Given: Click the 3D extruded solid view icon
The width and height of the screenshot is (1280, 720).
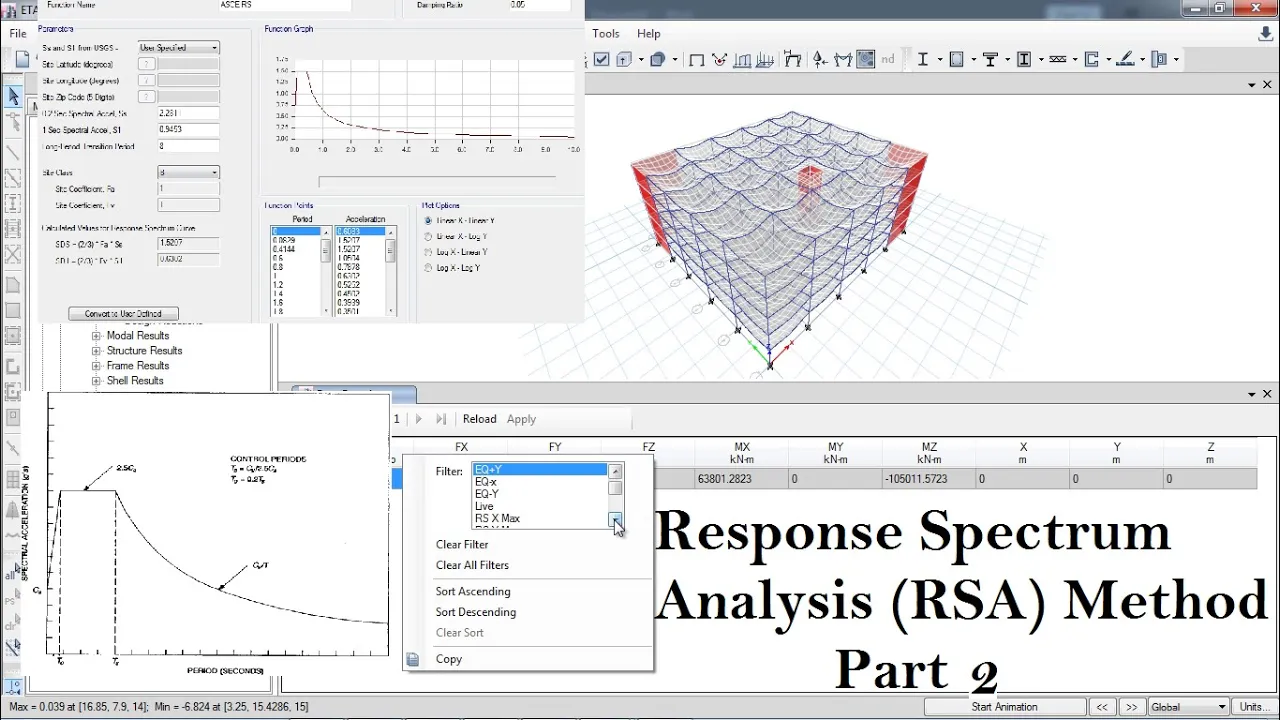Looking at the screenshot, I should coord(658,59).
